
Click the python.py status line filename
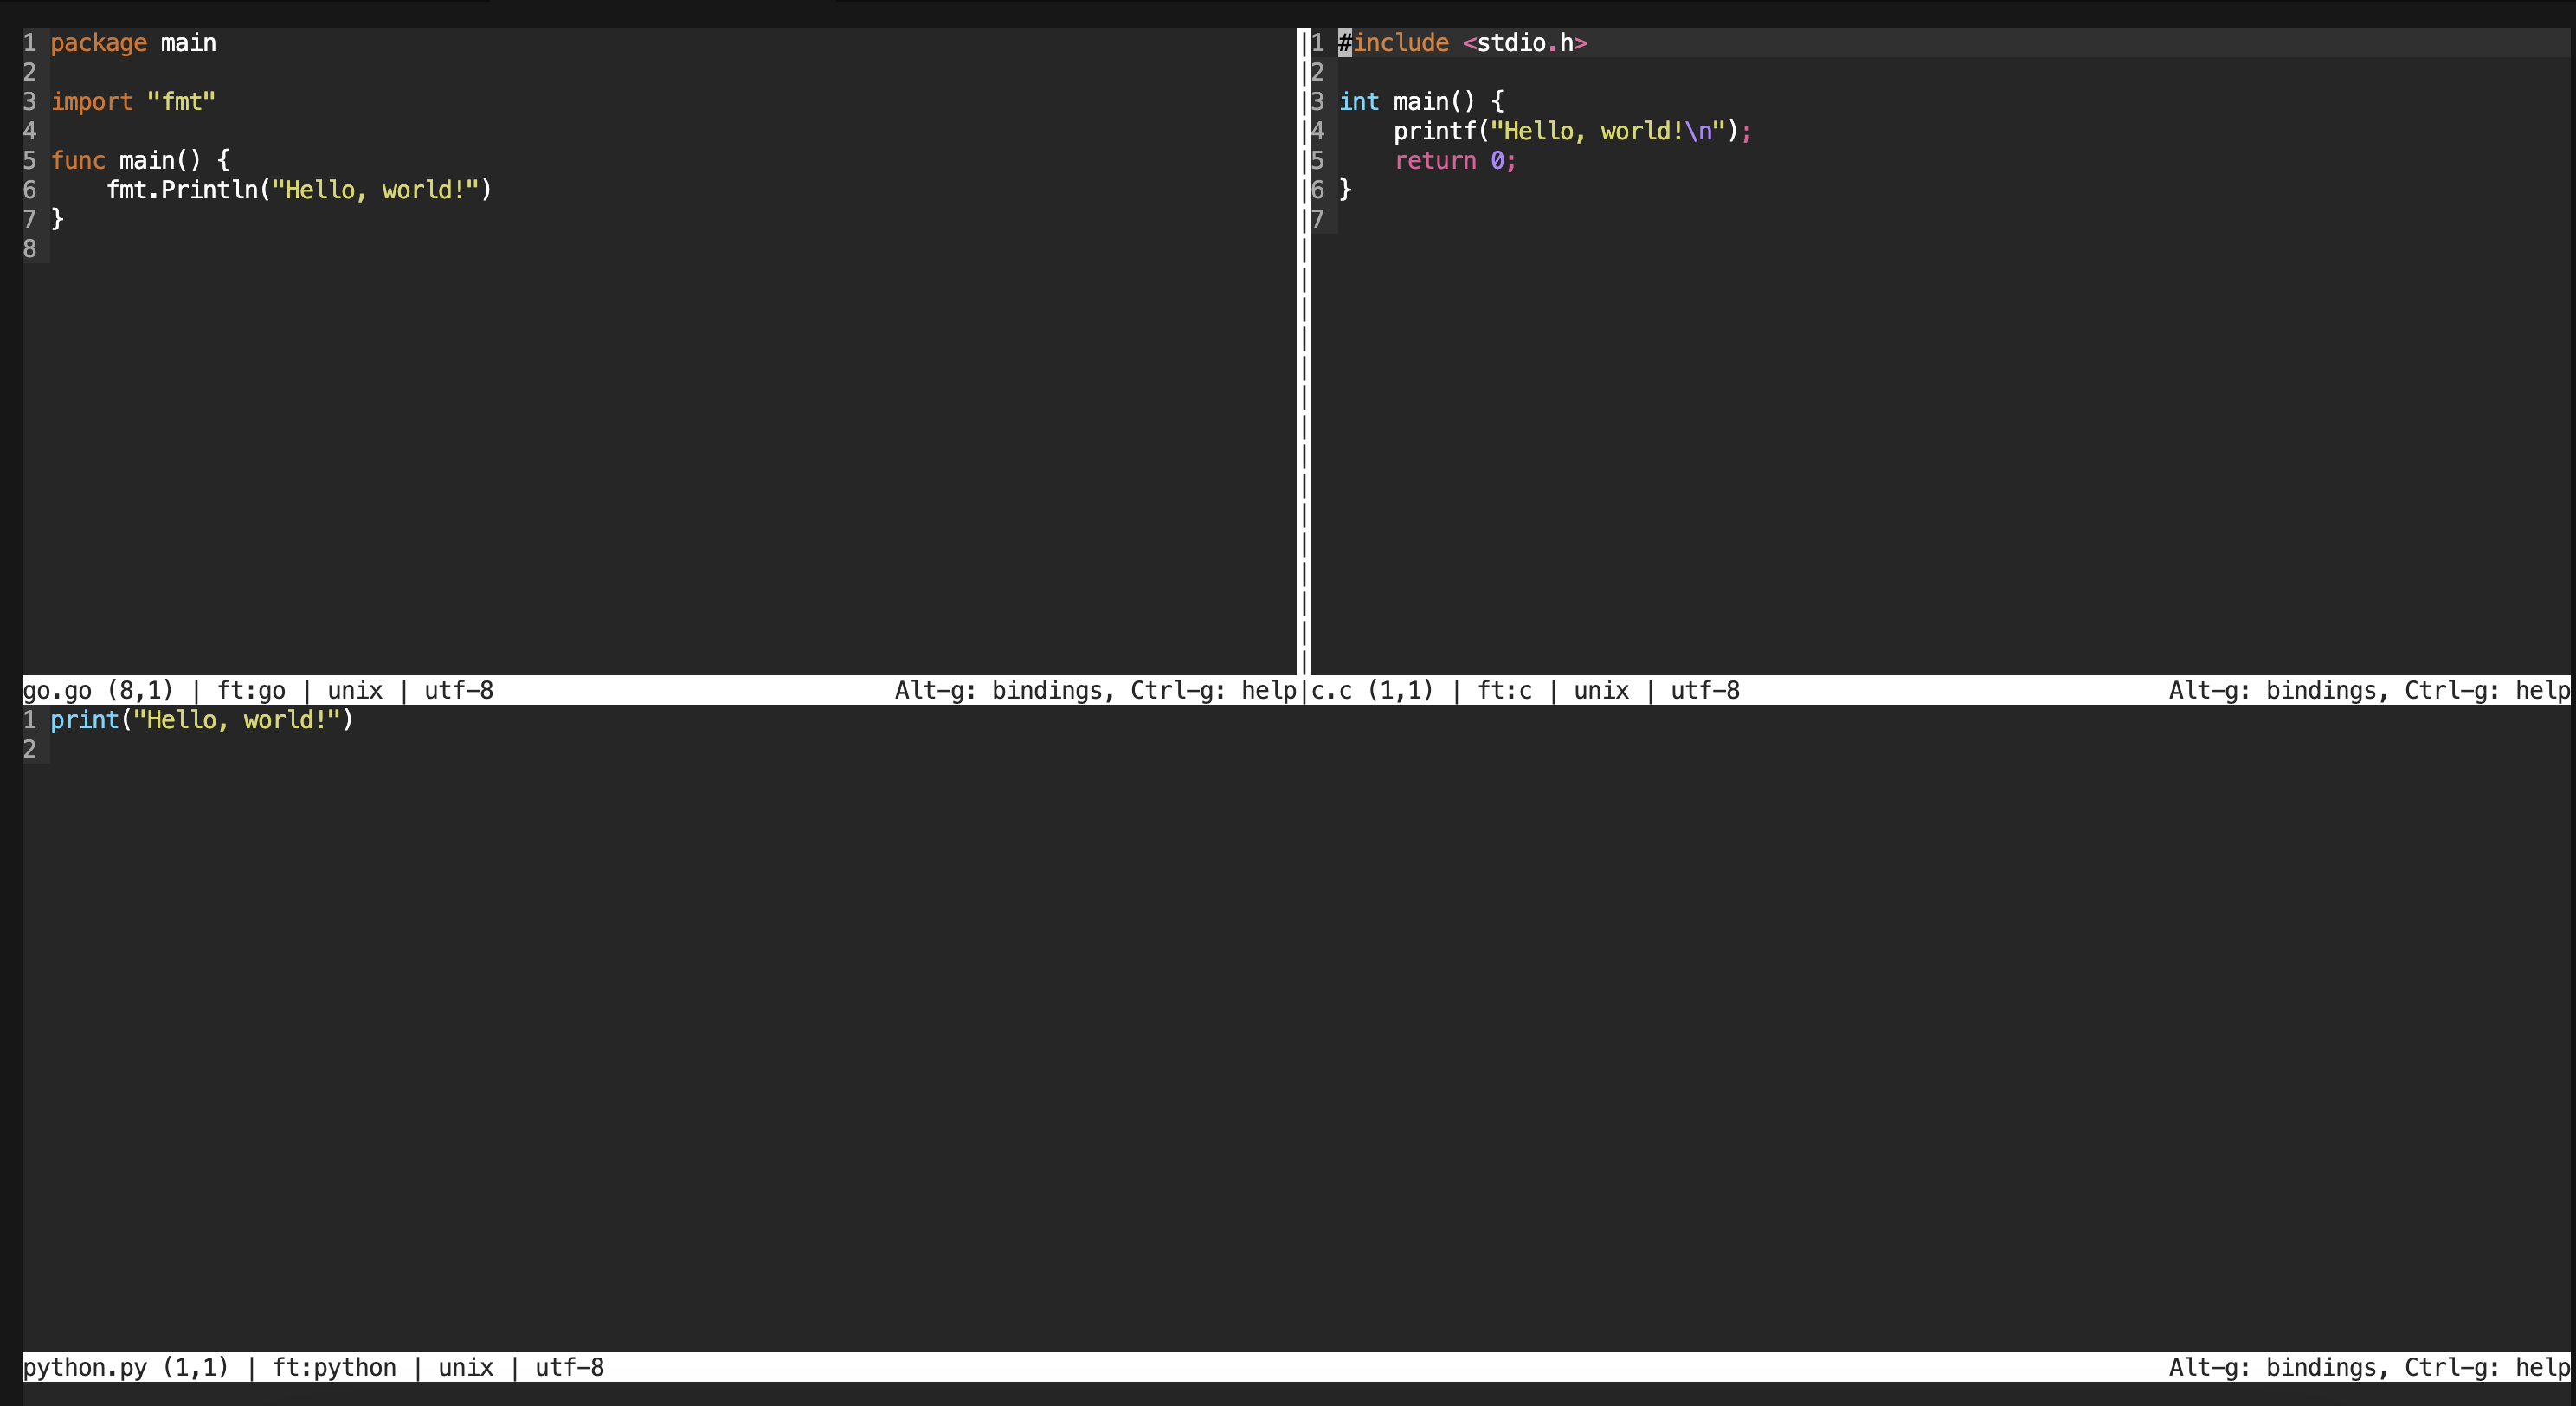point(84,1367)
